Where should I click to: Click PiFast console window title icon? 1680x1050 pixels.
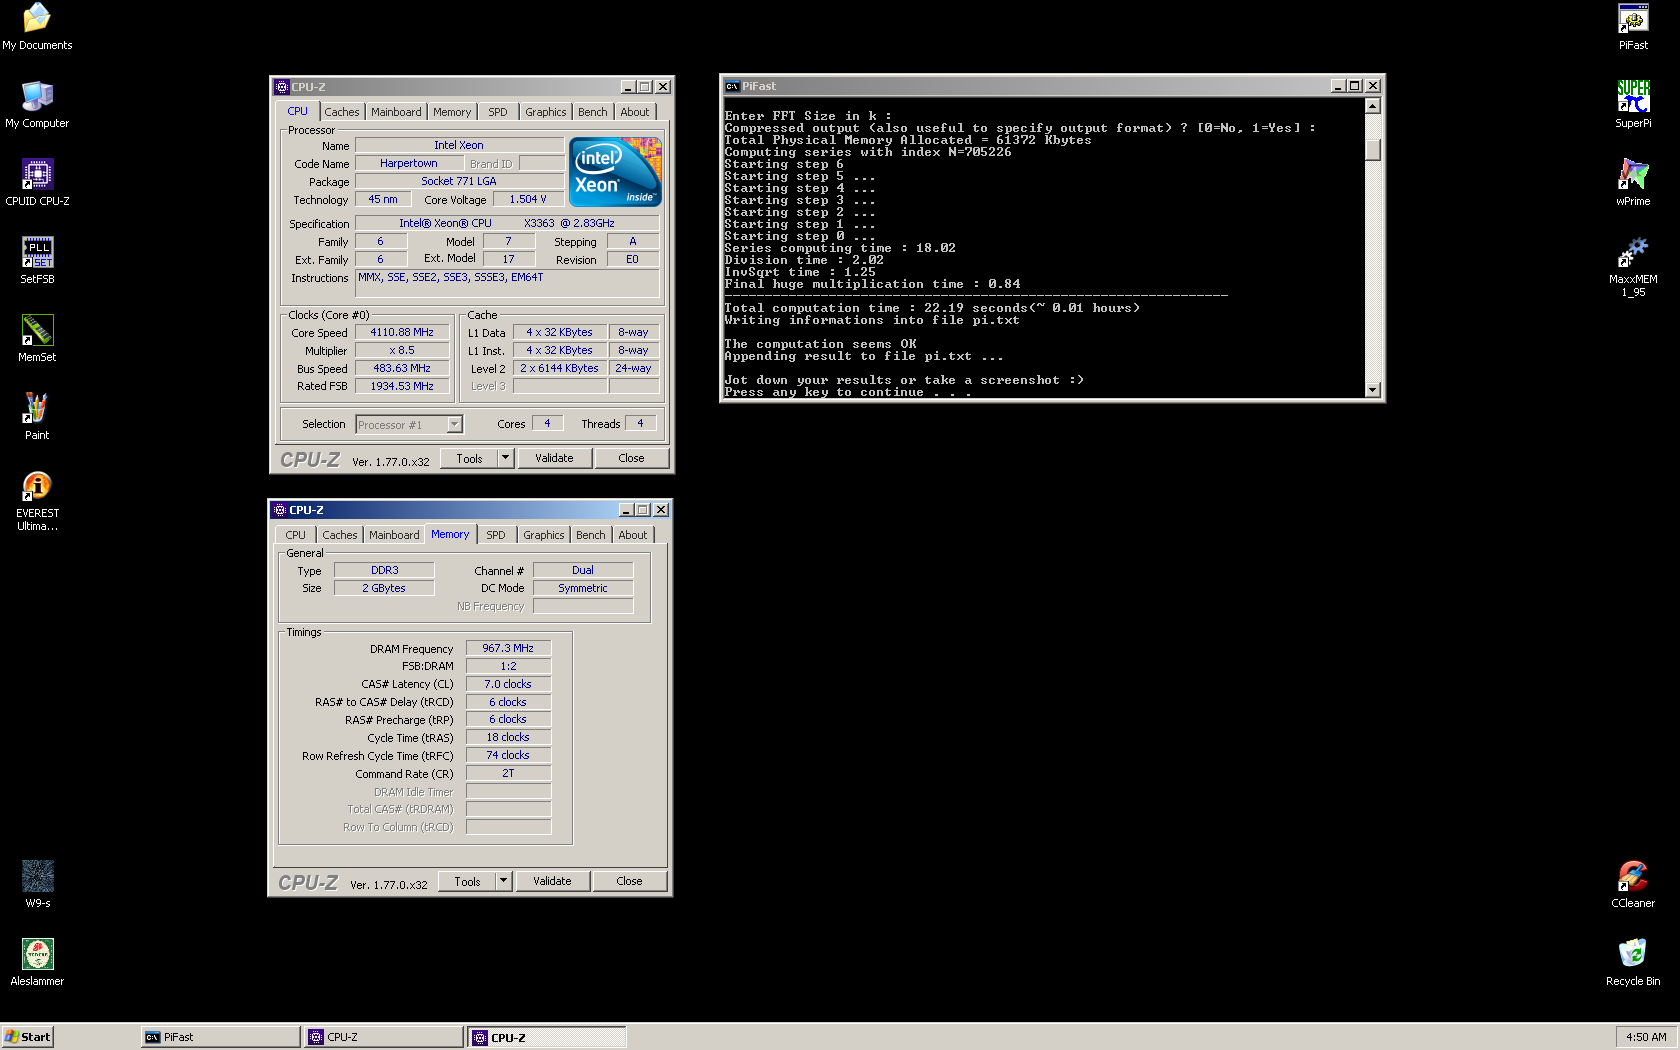(732, 86)
